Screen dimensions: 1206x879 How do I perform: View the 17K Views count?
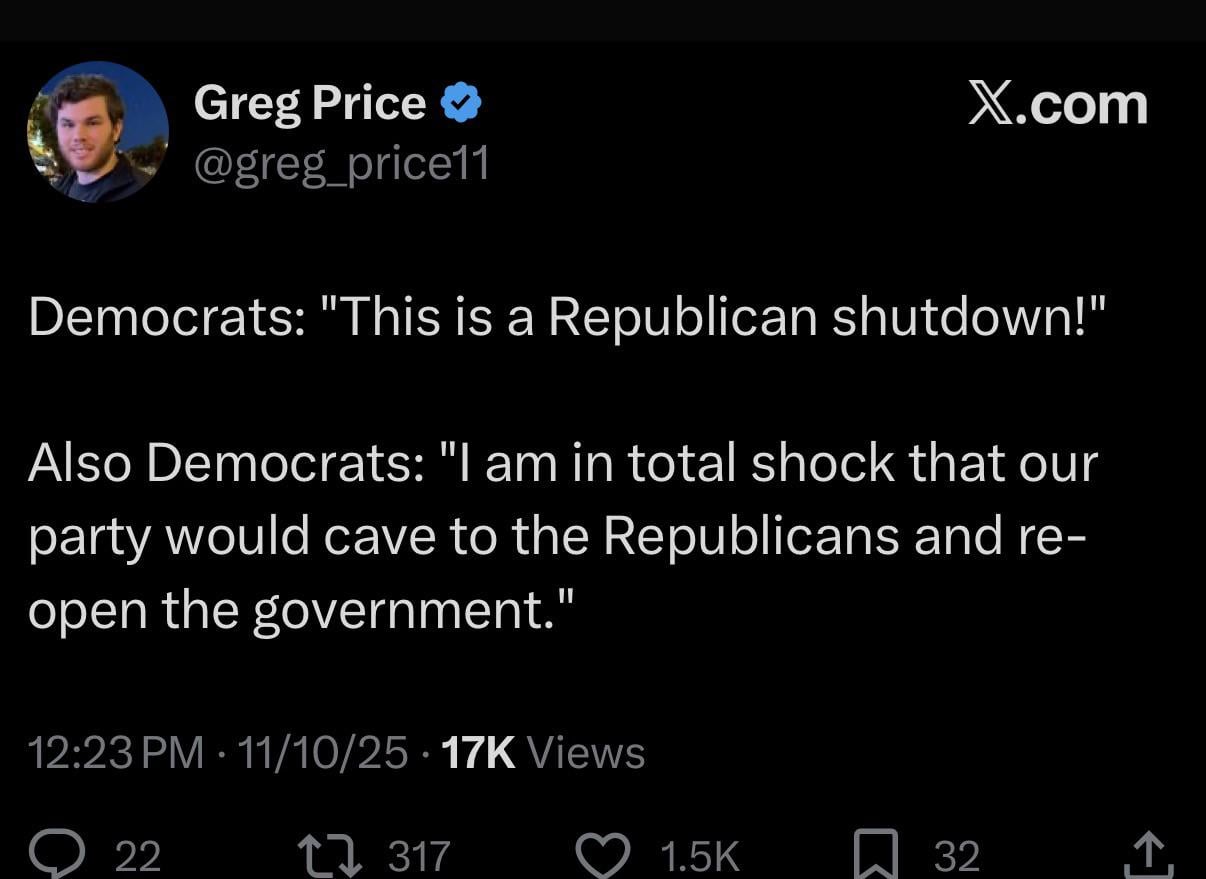click(x=543, y=752)
